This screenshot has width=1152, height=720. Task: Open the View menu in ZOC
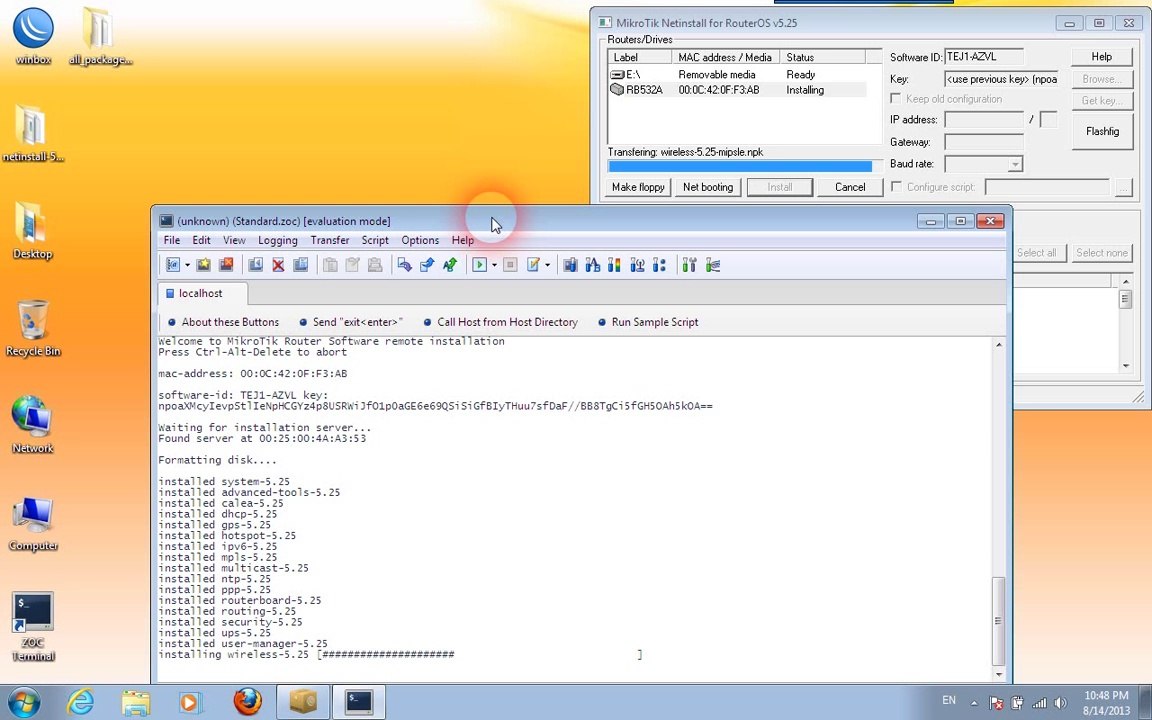click(234, 240)
